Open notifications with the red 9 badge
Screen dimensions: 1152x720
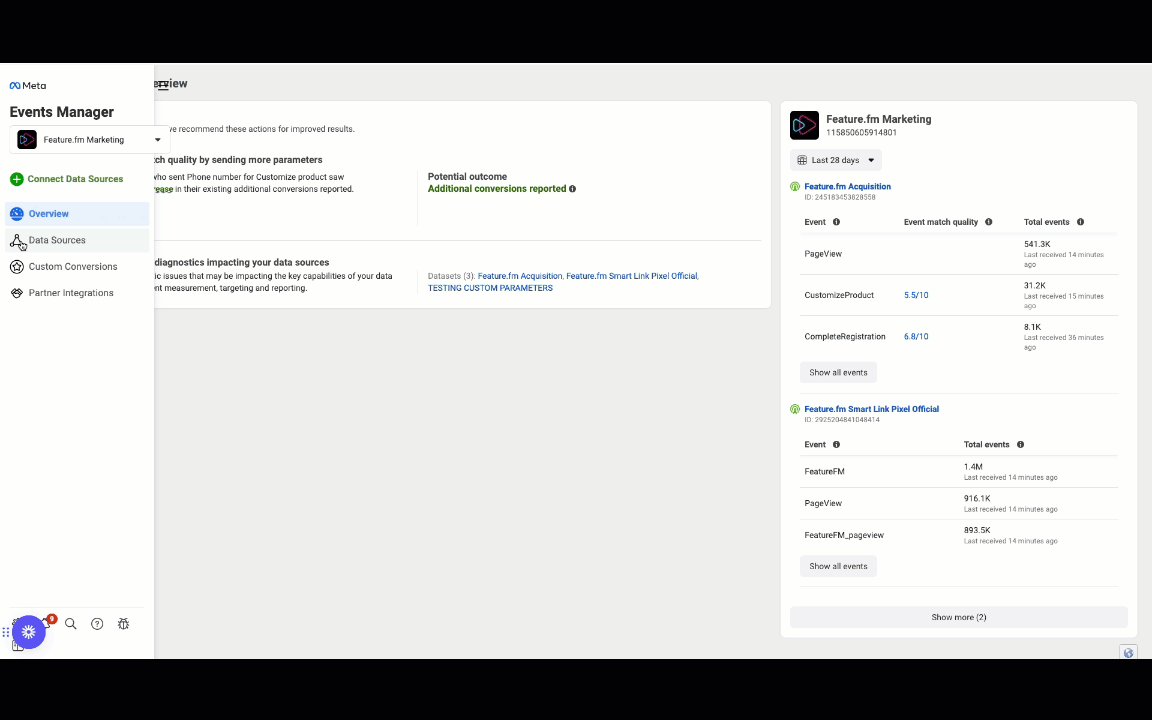(x=49, y=622)
